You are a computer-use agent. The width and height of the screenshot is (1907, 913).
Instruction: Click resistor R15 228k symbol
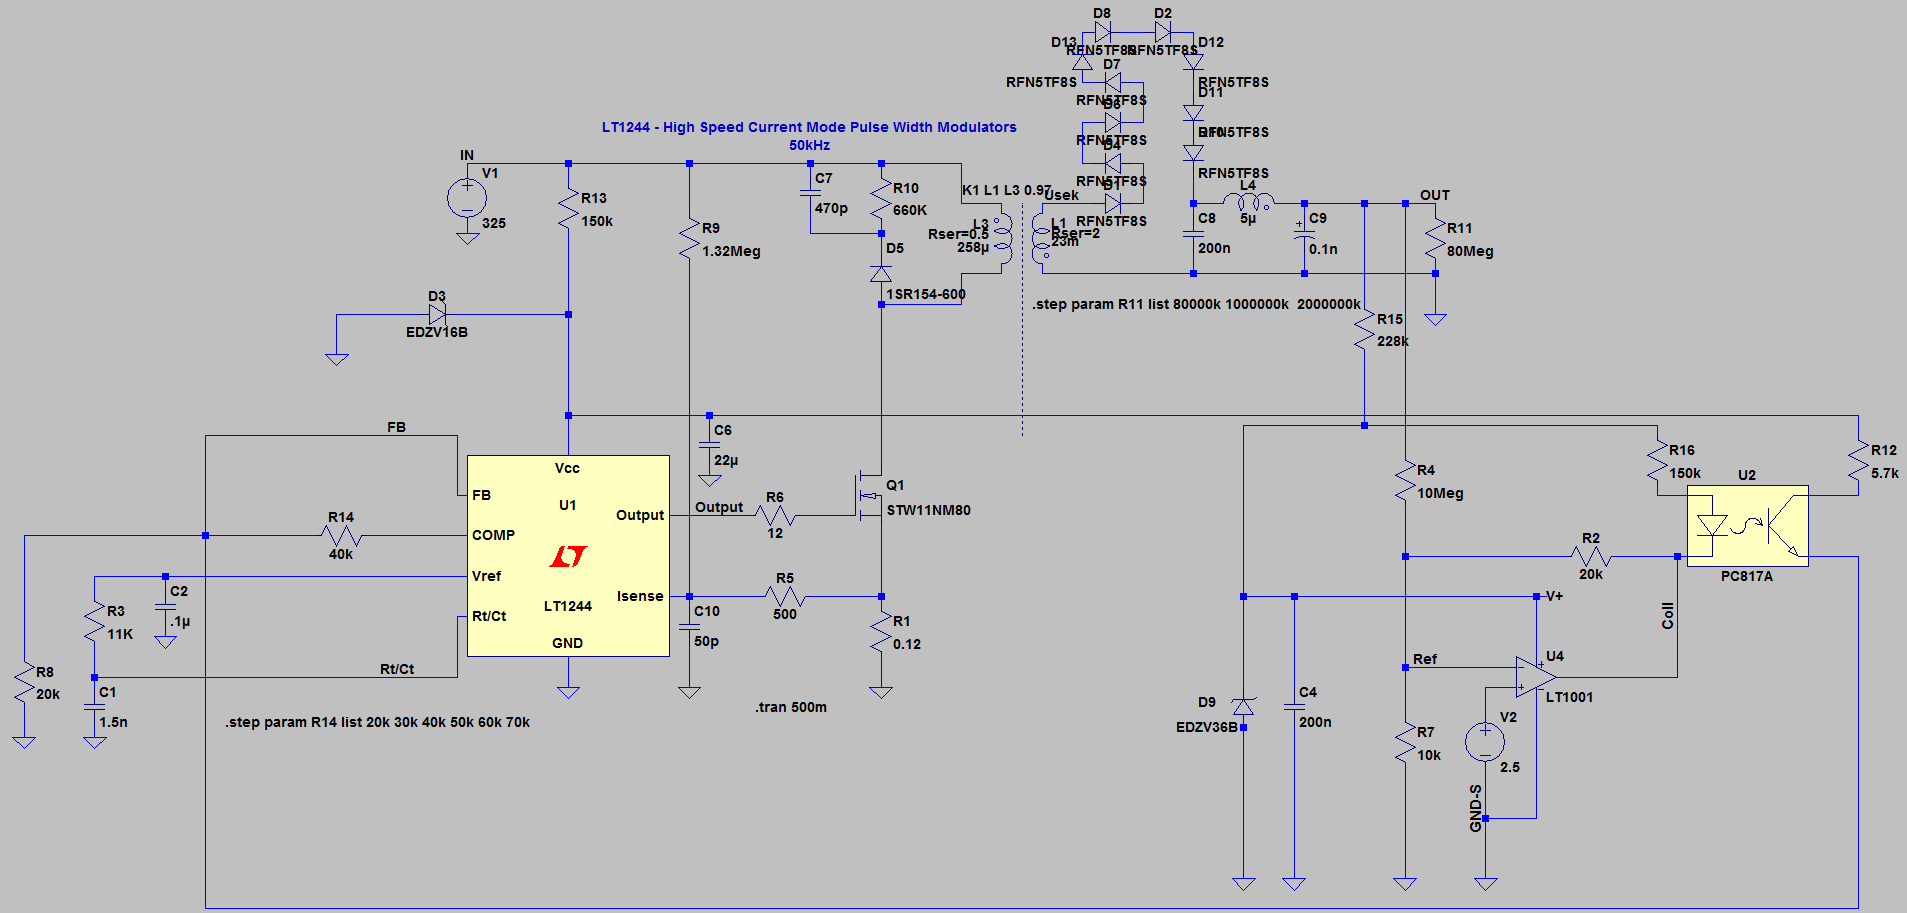[x=1364, y=330]
